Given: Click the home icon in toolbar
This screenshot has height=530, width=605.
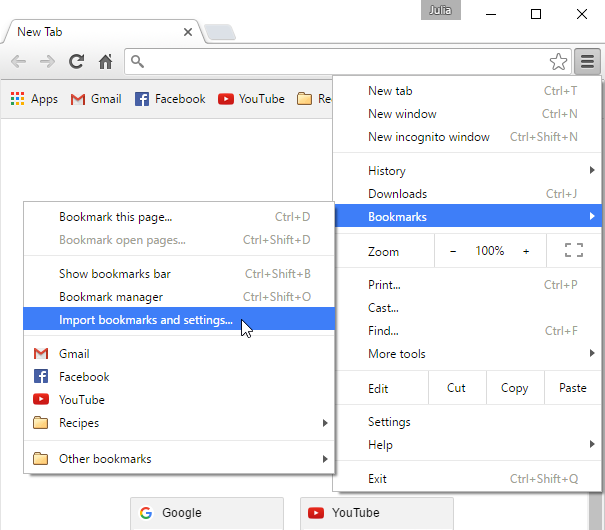Looking at the screenshot, I should (105, 62).
